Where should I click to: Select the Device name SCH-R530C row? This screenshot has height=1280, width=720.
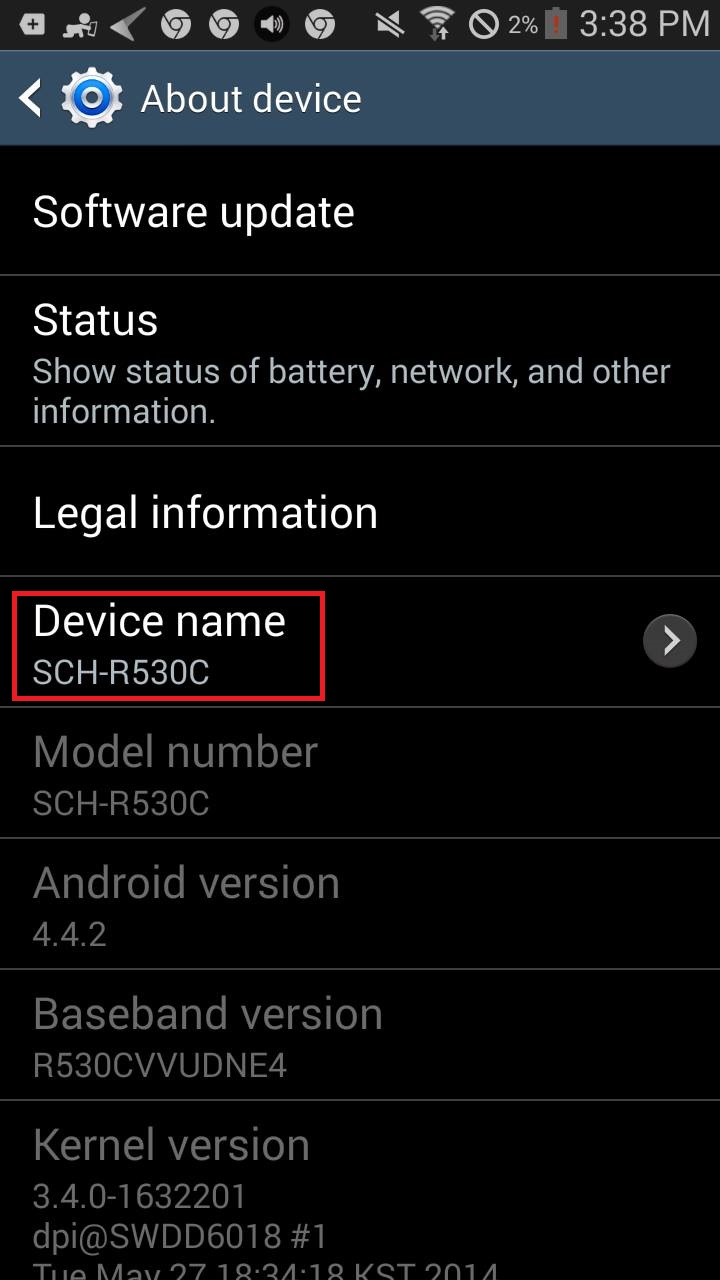point(360,642)
